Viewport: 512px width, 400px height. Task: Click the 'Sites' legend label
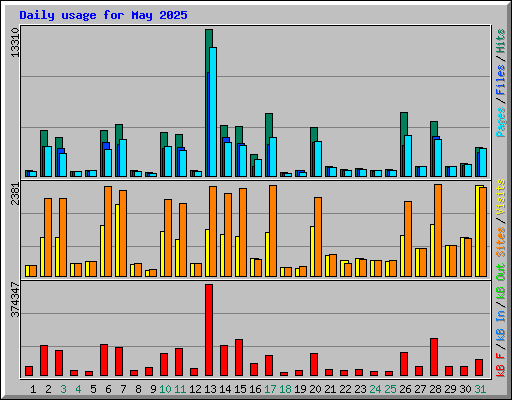click(x=501, y=242)
